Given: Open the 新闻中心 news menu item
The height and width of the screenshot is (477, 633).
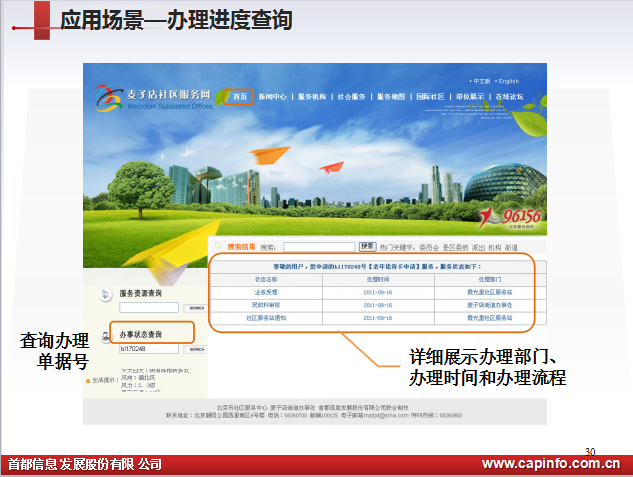Looking at the screenshot, I should pos(272,97).
